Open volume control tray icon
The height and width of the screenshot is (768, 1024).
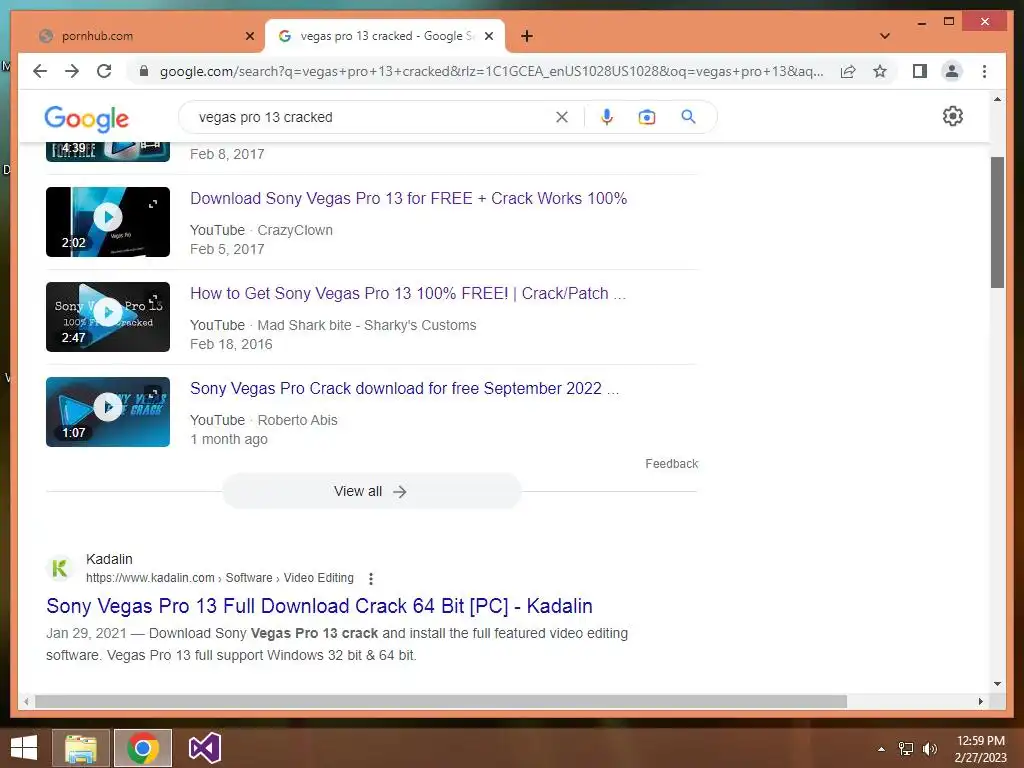[x=929, y=749]
